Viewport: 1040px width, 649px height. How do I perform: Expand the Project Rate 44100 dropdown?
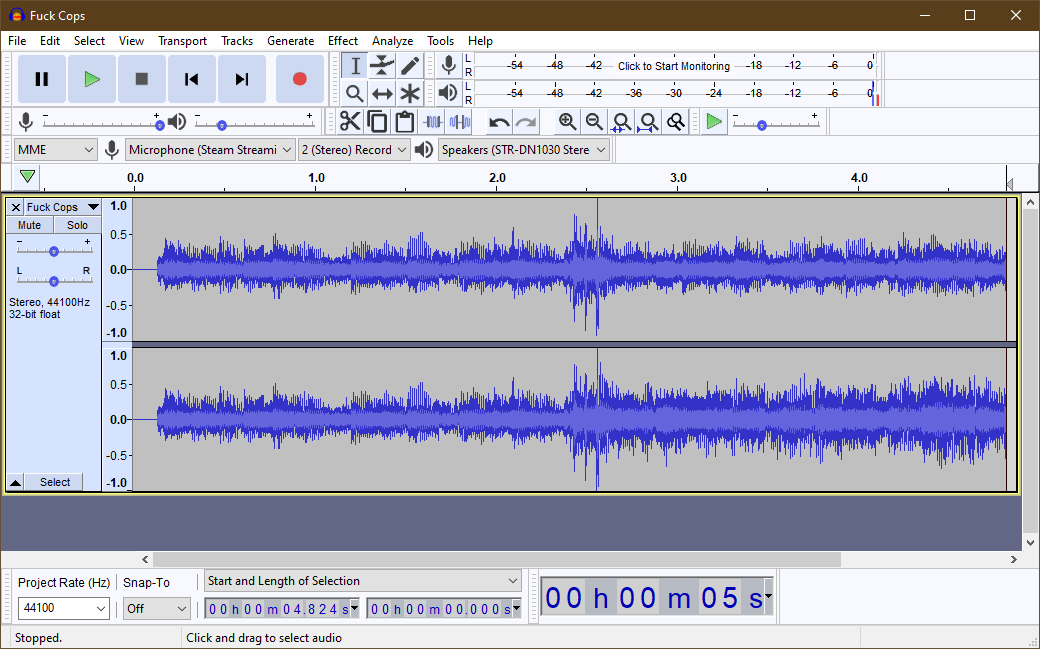(101, 609)
